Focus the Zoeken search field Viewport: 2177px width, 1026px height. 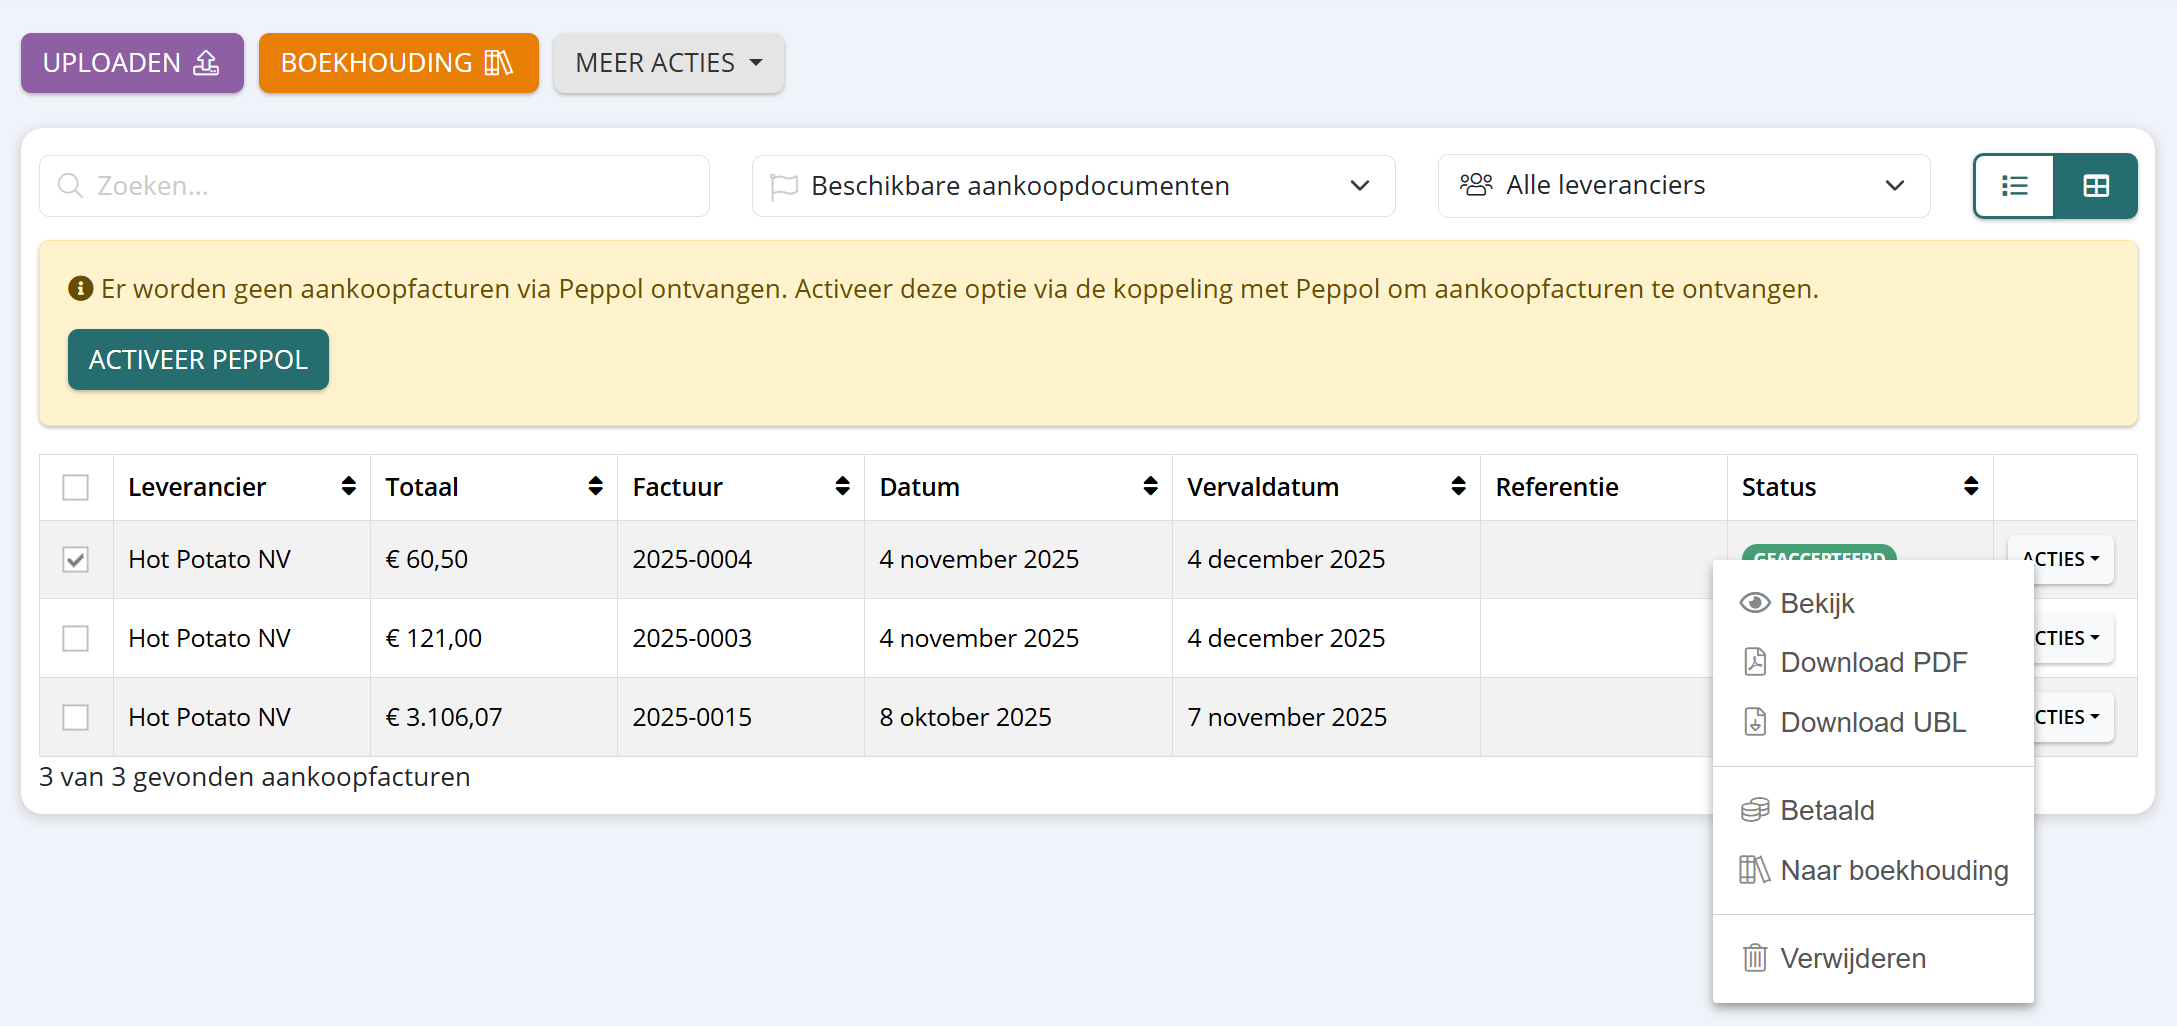point(375,186)
